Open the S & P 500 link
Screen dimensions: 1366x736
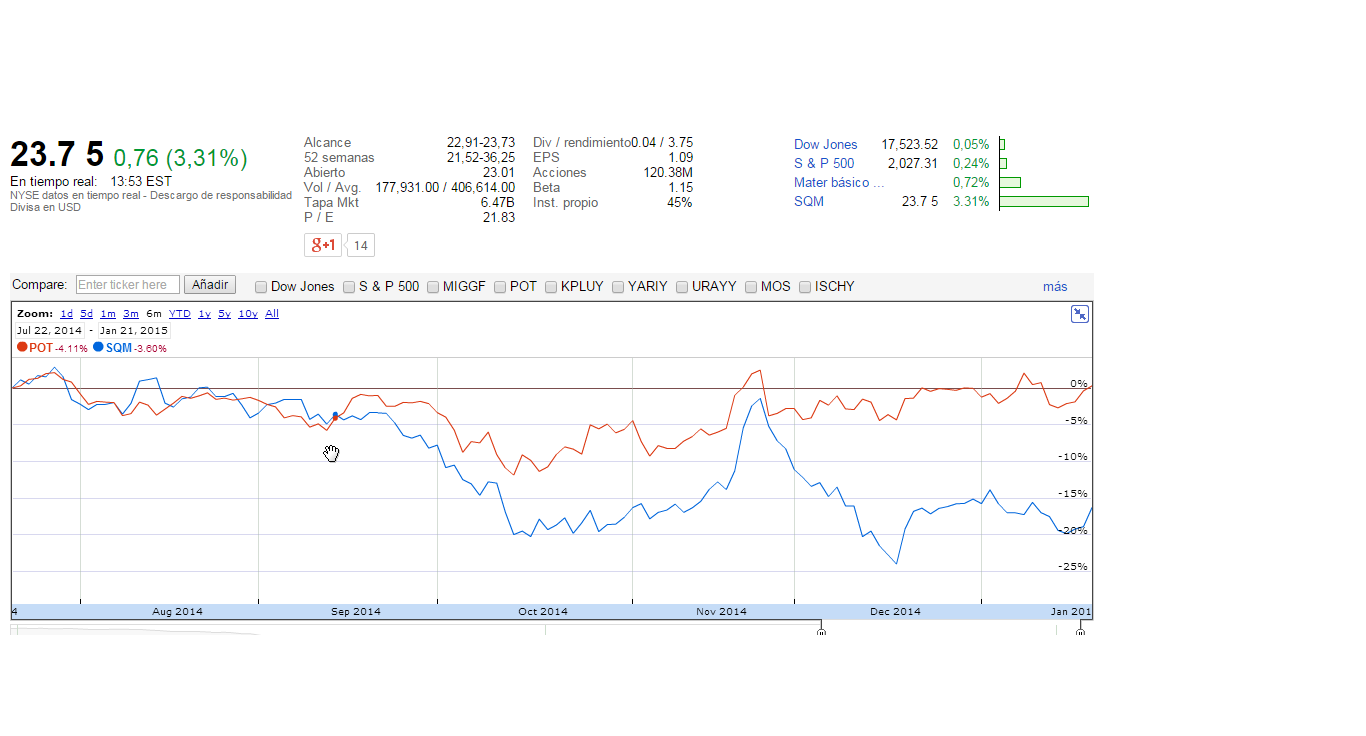pyautogui.click(x=824, y=164)
